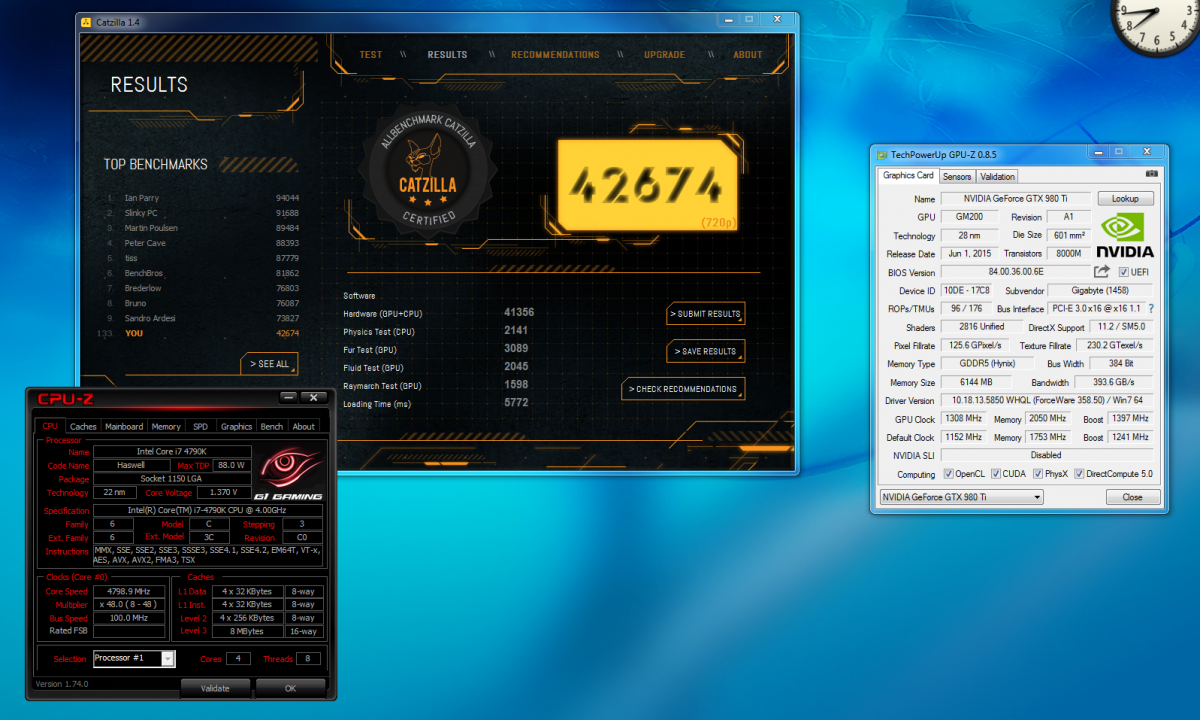Viewport: 1200px width, 720px height.
Task: Open the Bench tab in CPU-Z
Action: 271,426
